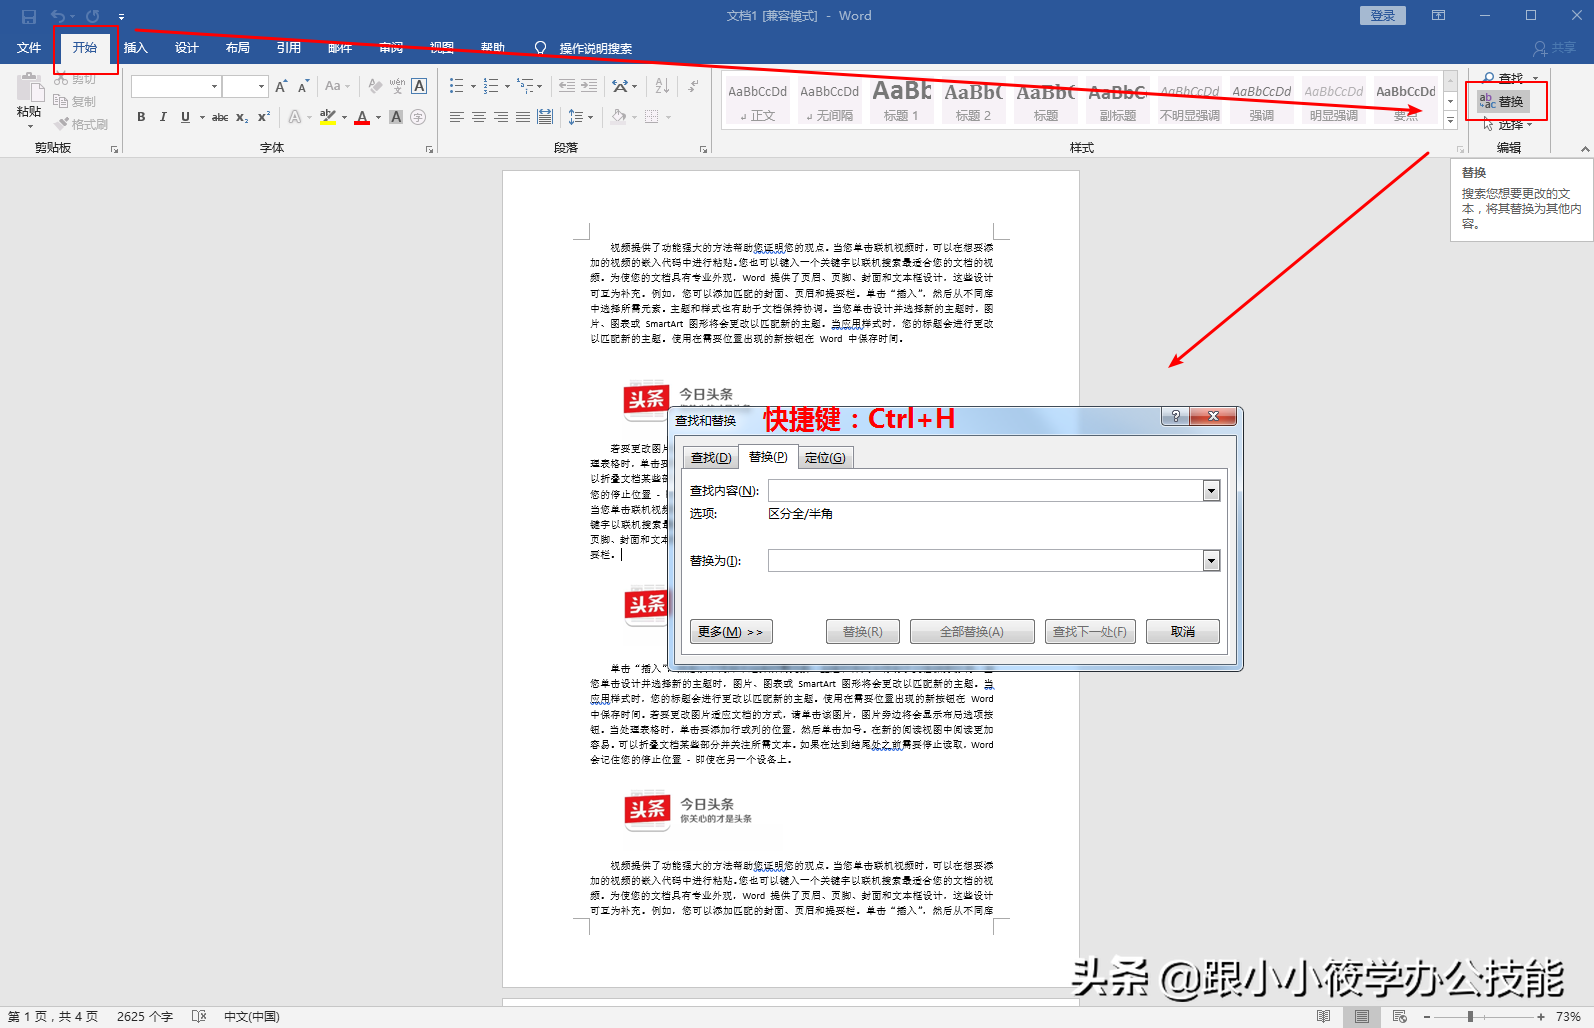Apply subscript formatting
This screenshot has width=1594, height=1028.
click(242, 117)
